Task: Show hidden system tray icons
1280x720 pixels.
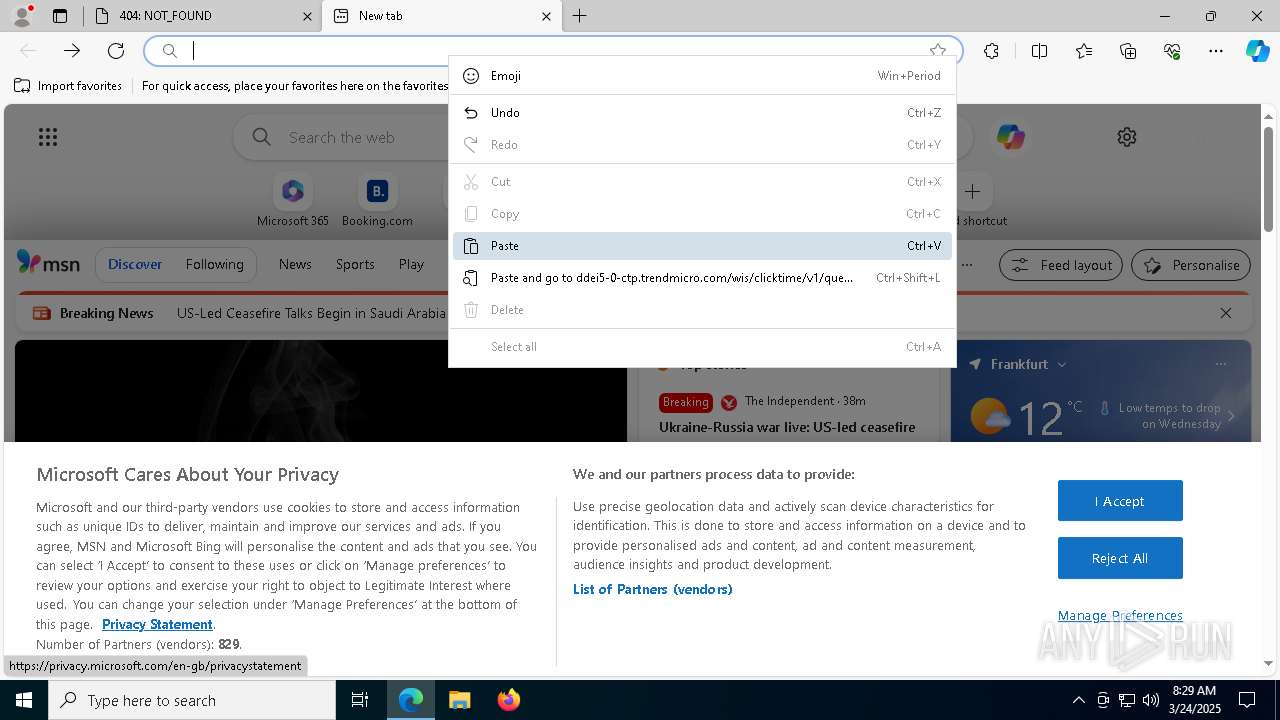Action: click(1078, 700)
